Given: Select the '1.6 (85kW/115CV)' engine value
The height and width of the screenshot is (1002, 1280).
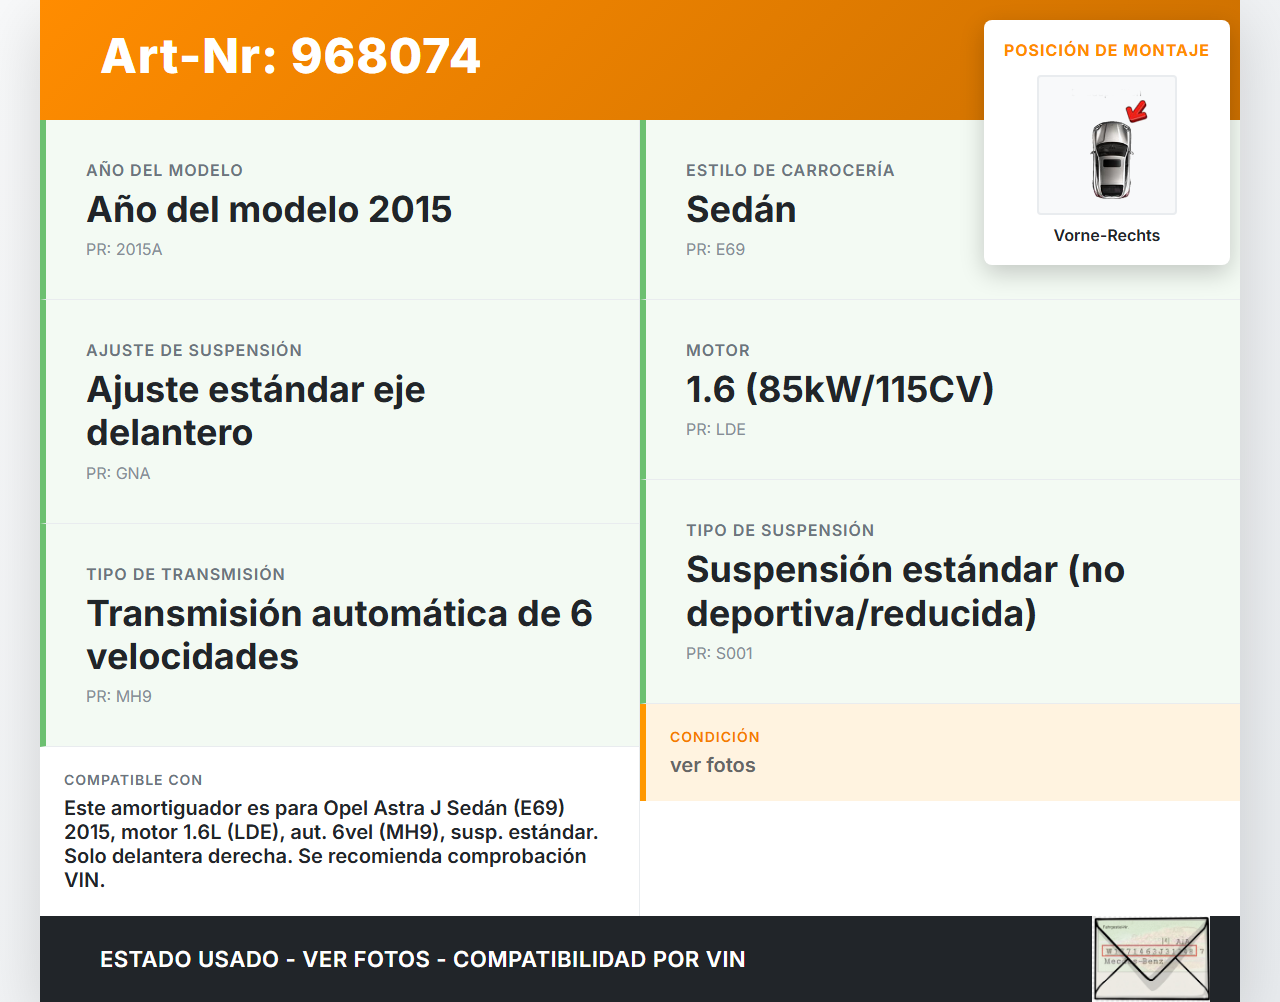Looking at the screenshot, I should click(x=840, y=389).
